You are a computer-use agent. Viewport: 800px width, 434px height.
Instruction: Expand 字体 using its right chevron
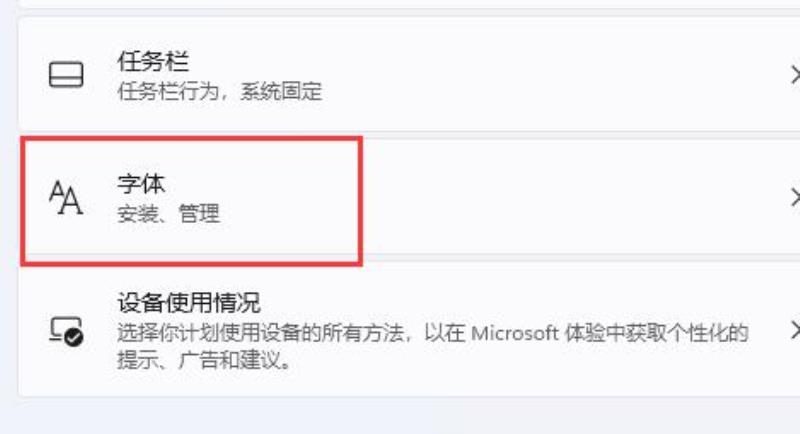click(x=794, y=197)
